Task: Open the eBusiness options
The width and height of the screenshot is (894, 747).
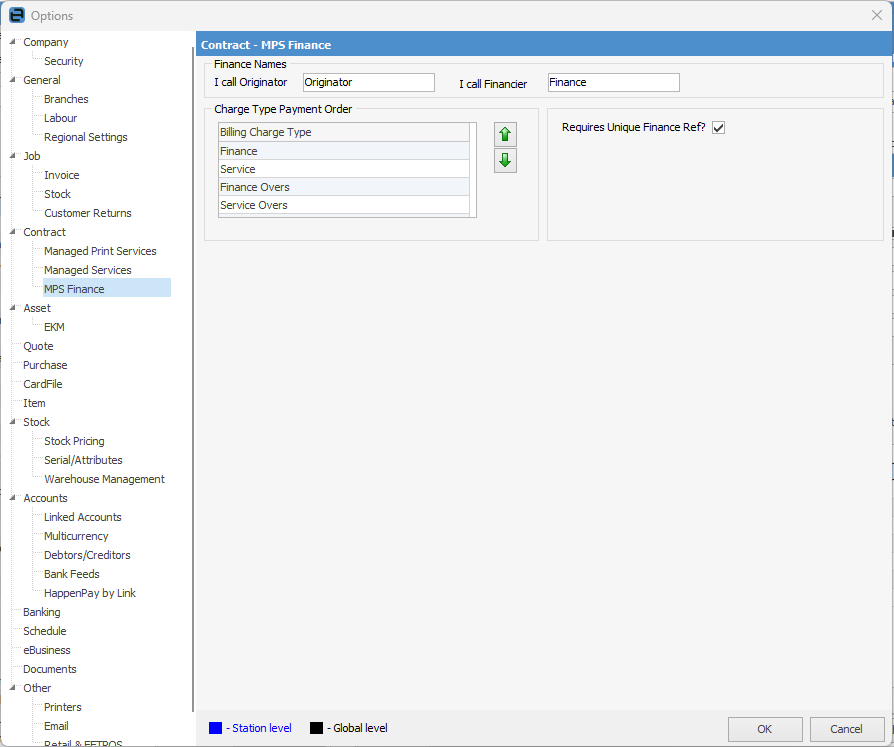Action: click(x=47, y=650)
